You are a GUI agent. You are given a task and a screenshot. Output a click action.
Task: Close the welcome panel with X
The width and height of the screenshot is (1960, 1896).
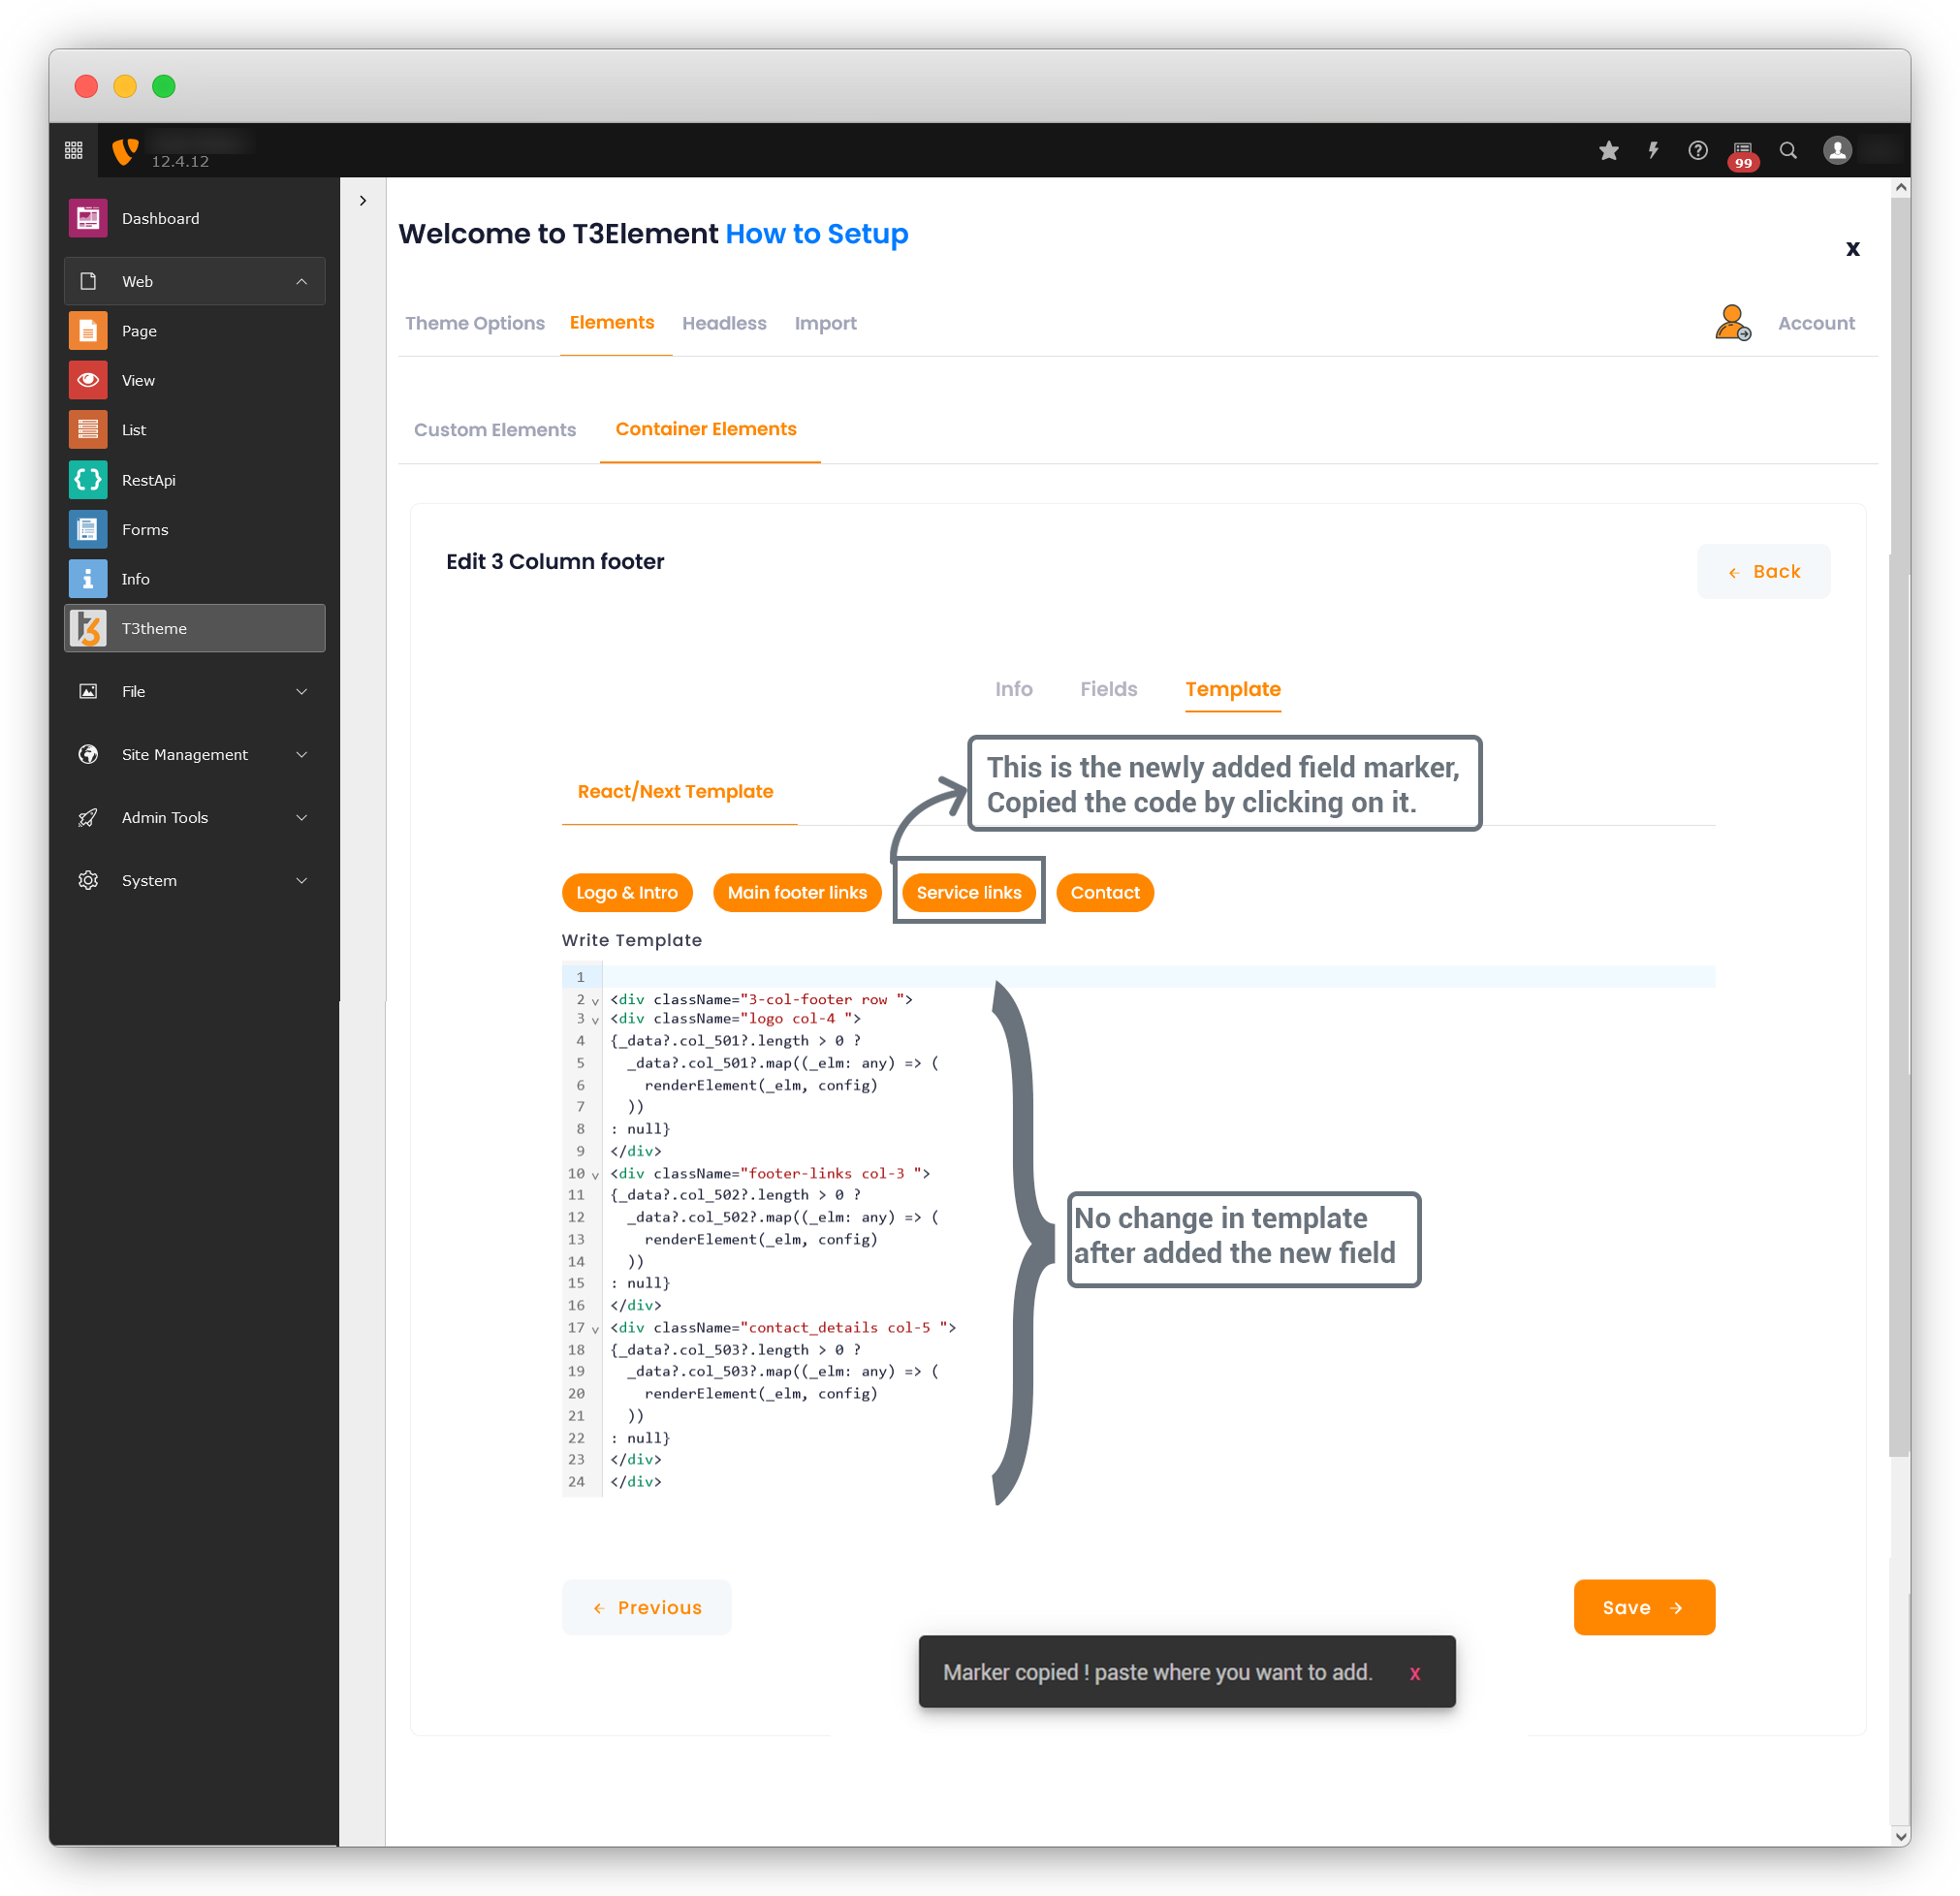tap(1852, 248)
